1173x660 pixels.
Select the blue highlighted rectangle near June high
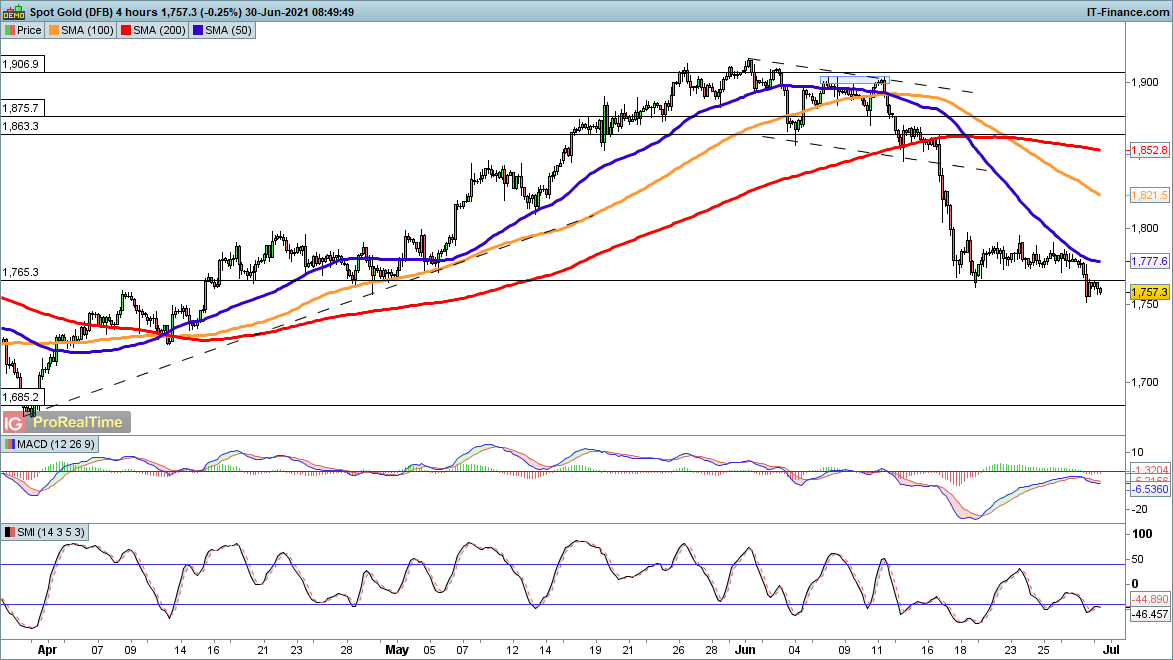[x=854, y=80]
